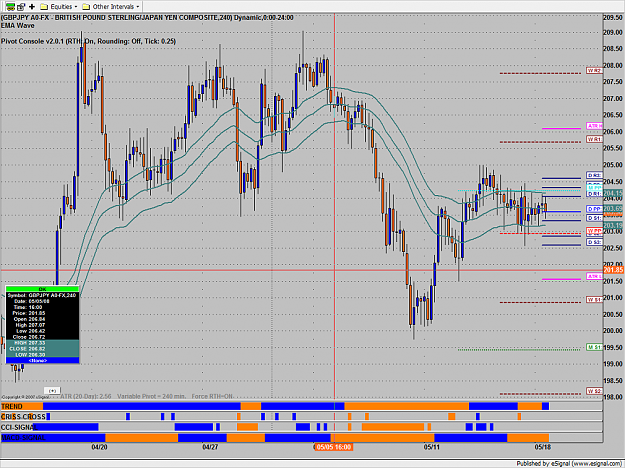Click the green chart symbol toolbar icon
The height and width of the screenshot is (468, 625).
[10, 7]
